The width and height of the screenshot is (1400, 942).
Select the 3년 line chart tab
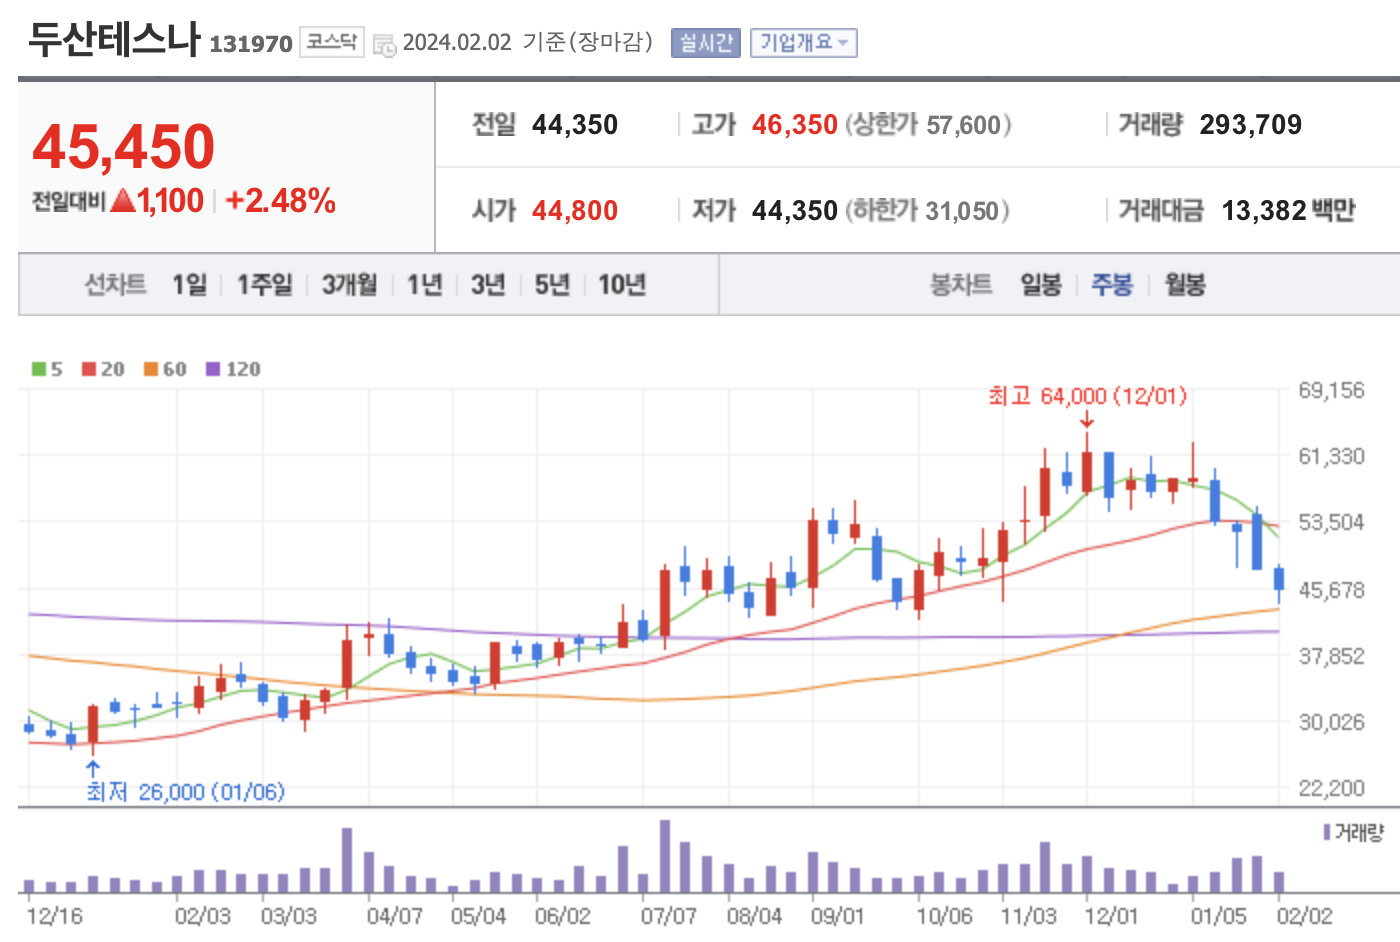coord(488,285)
